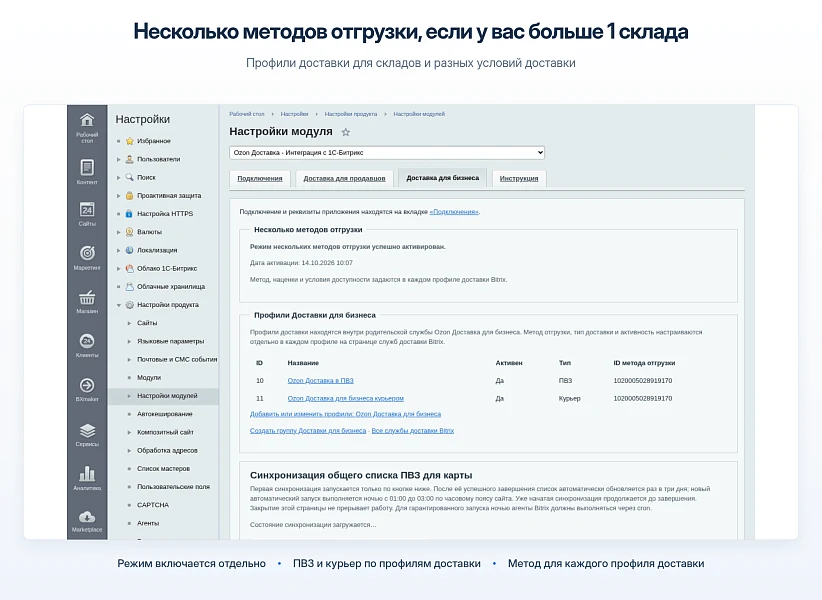
Task: Click ID 10 table cell
Action: pyautogui.click(x=259, y=380)
